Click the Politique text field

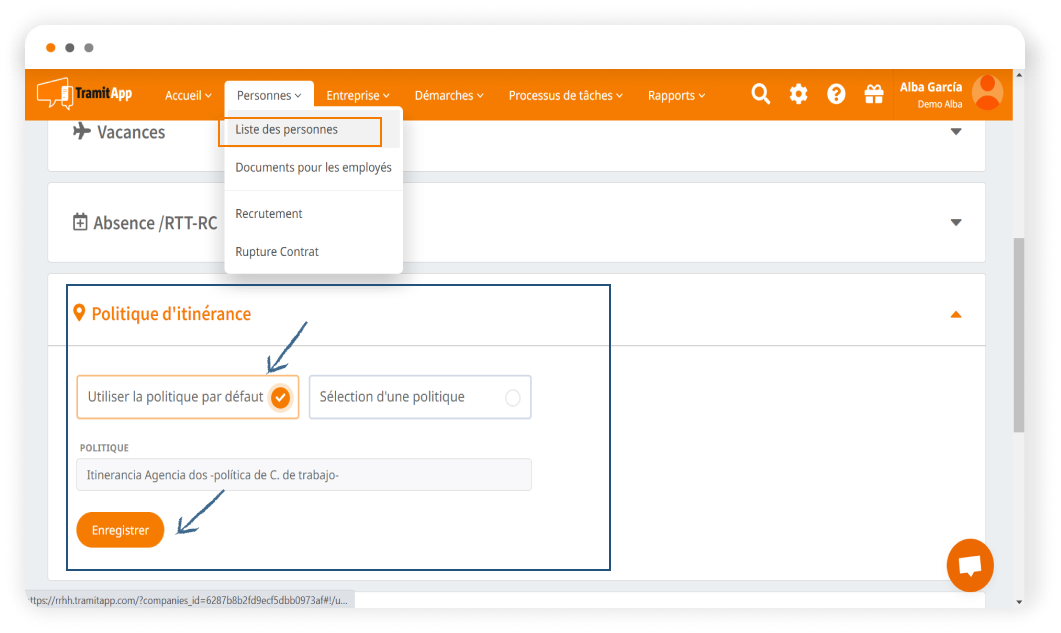303,475
